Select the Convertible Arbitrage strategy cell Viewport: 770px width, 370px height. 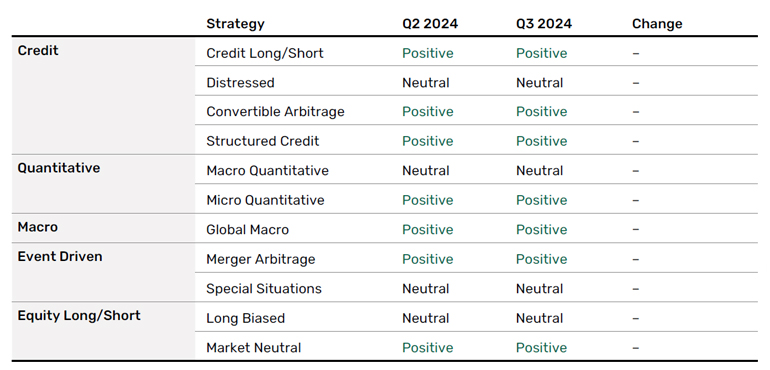coord(275,112)
